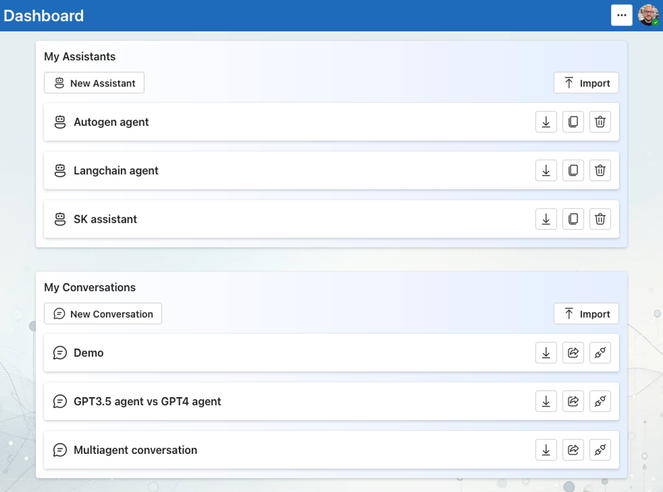Open GPT3.5 agent vs GPT4 agent conversation
This screenshot has height=492, width=663.
[331, 401]
